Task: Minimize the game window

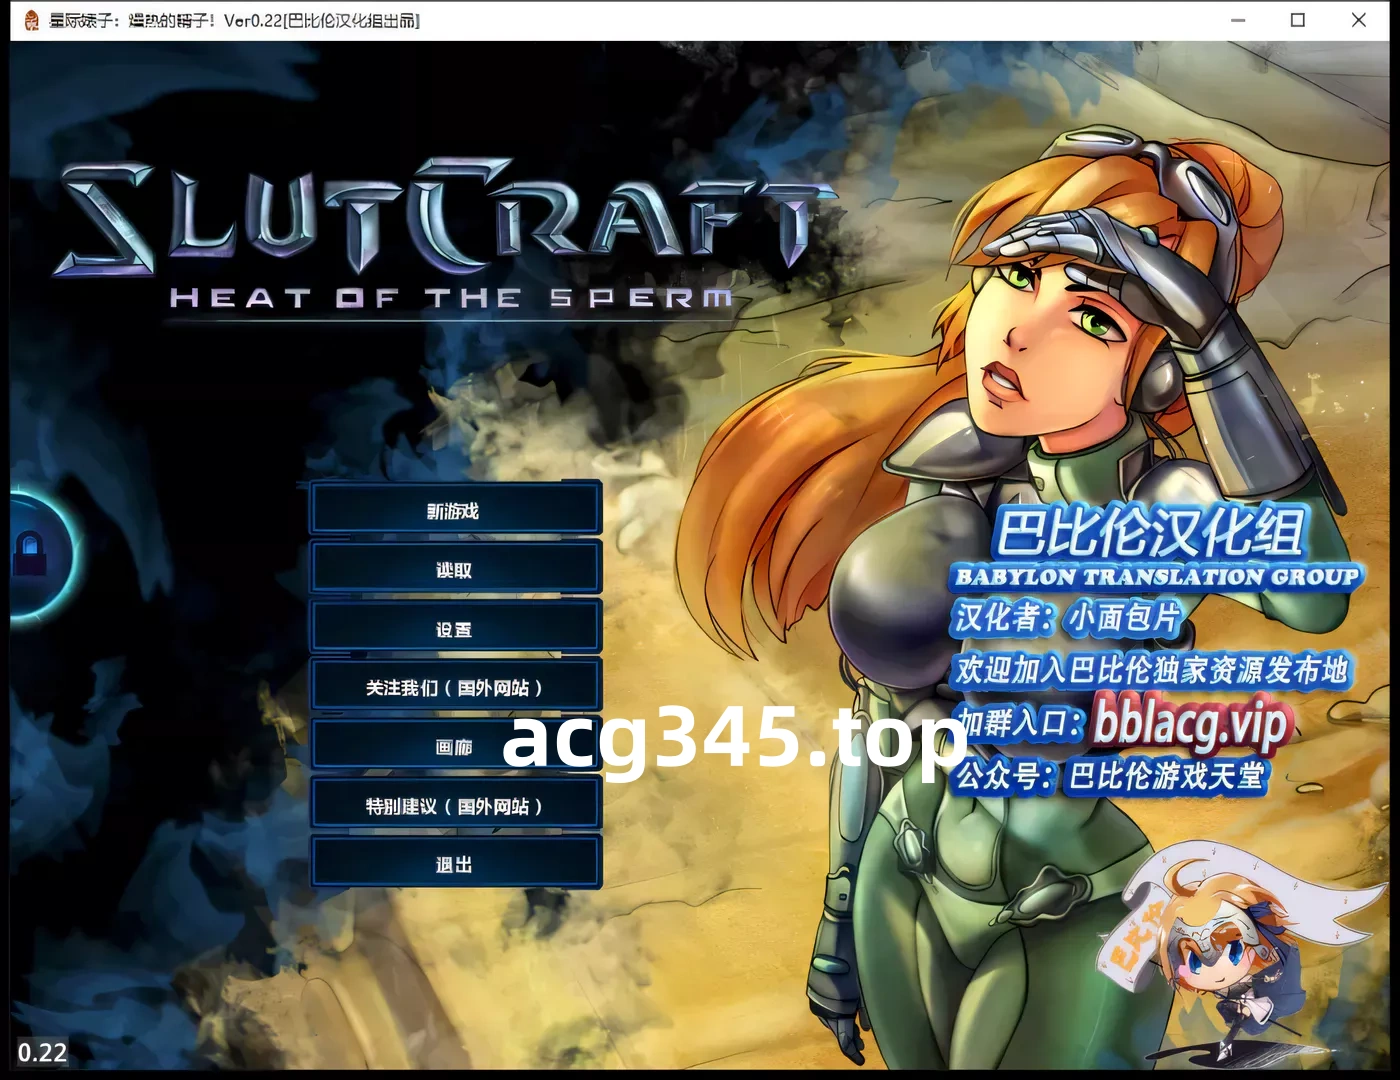Action: click(x=1238, y=20)
